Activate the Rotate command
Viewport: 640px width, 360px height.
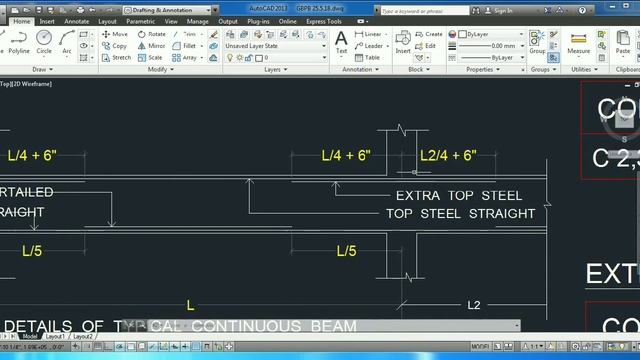[152, 34]
